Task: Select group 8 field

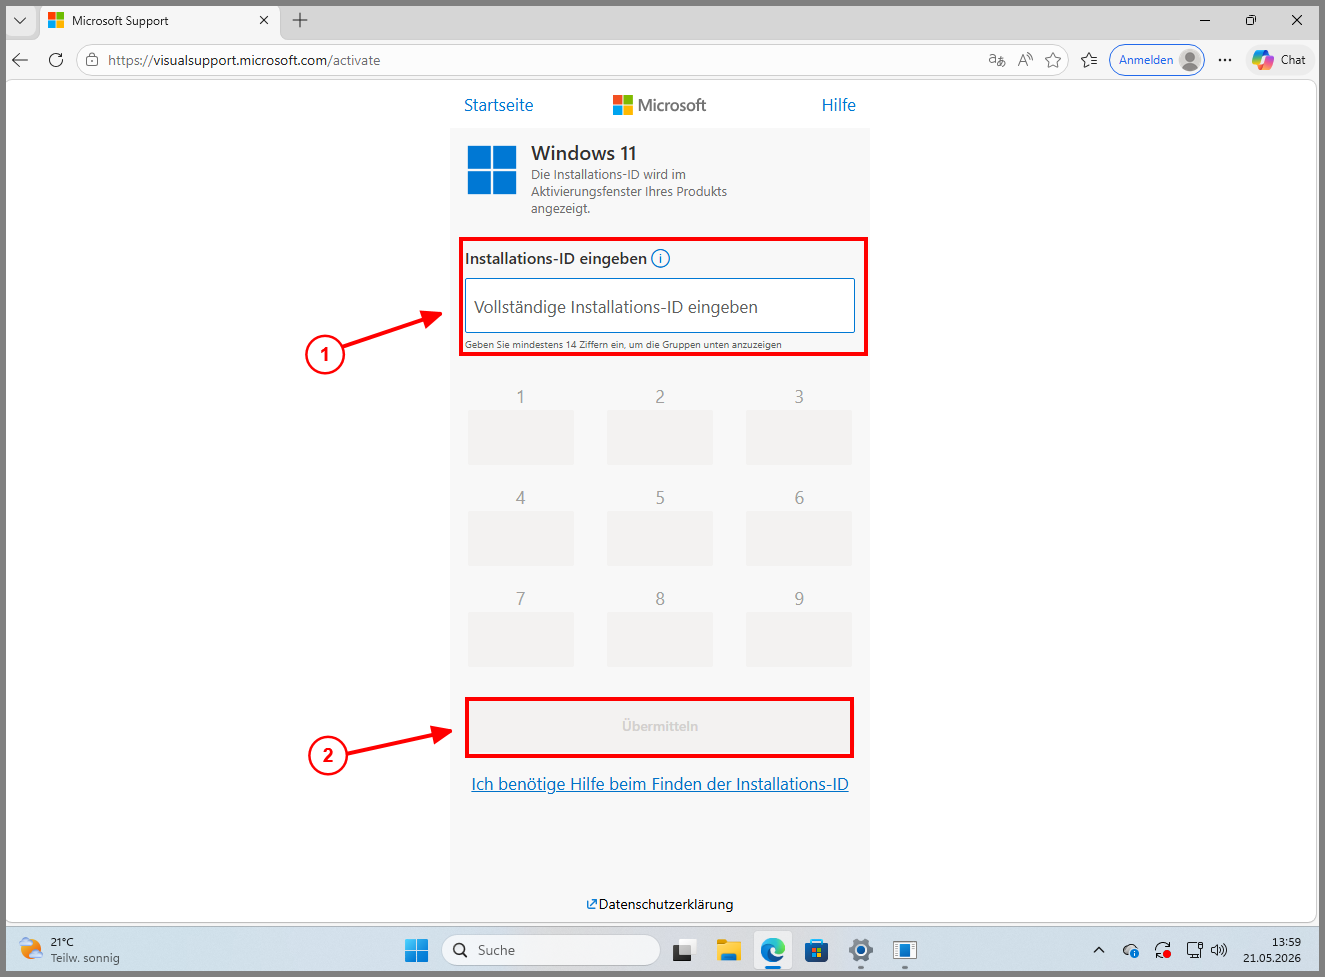Action: point(660,639)
